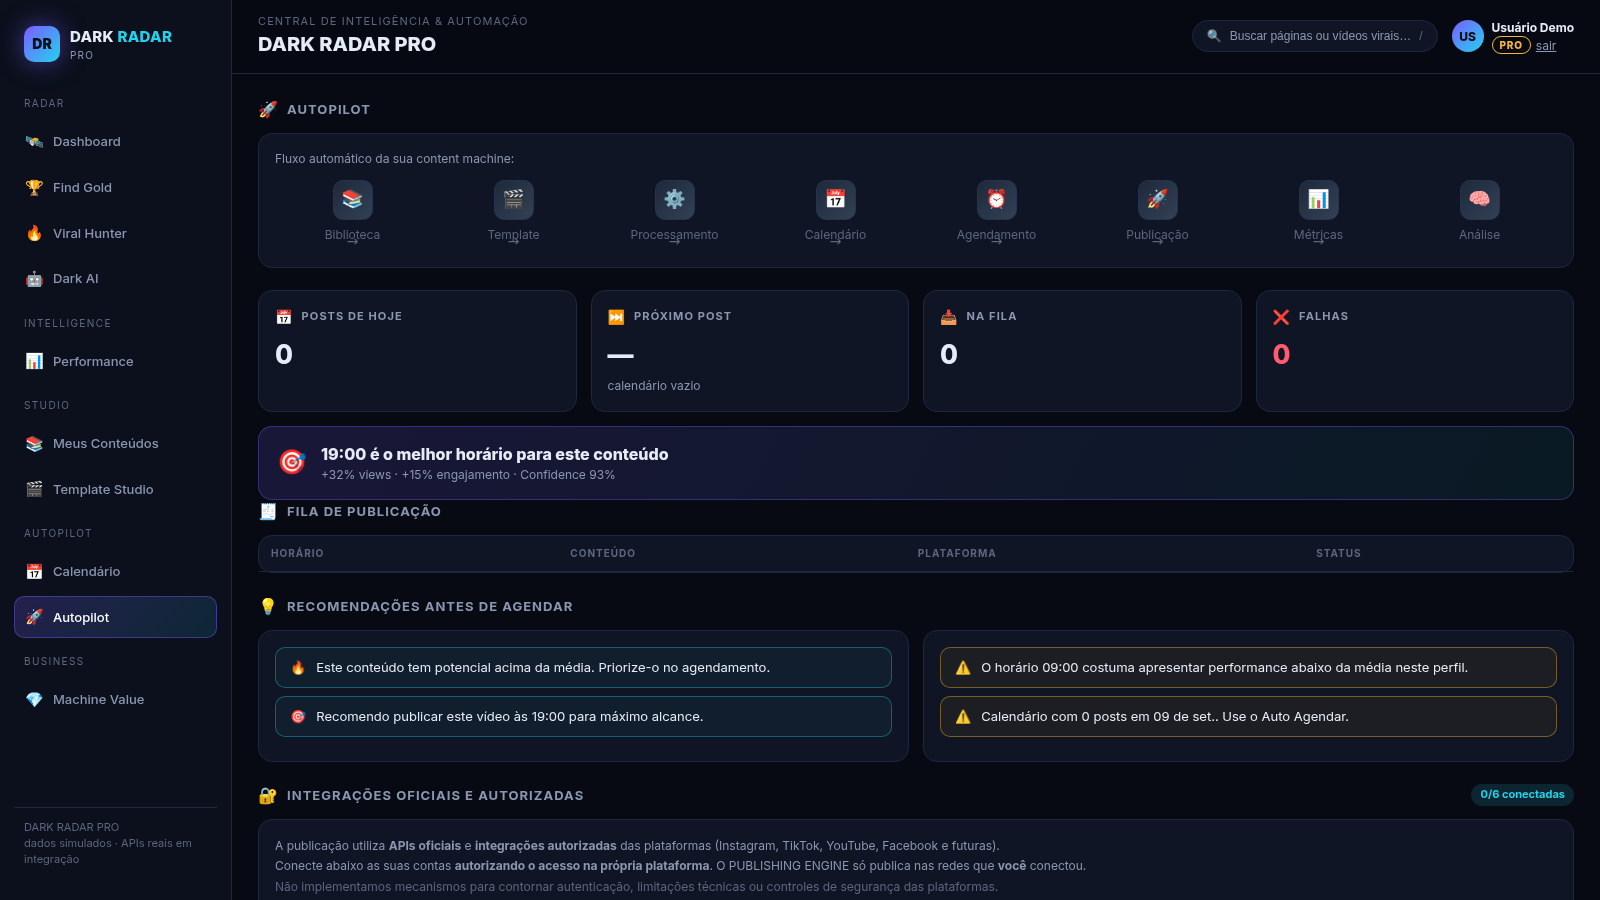This screenshot has height=900, width=1600.
Task: Click the search magnifier icon
Action: coord(1214,36)
